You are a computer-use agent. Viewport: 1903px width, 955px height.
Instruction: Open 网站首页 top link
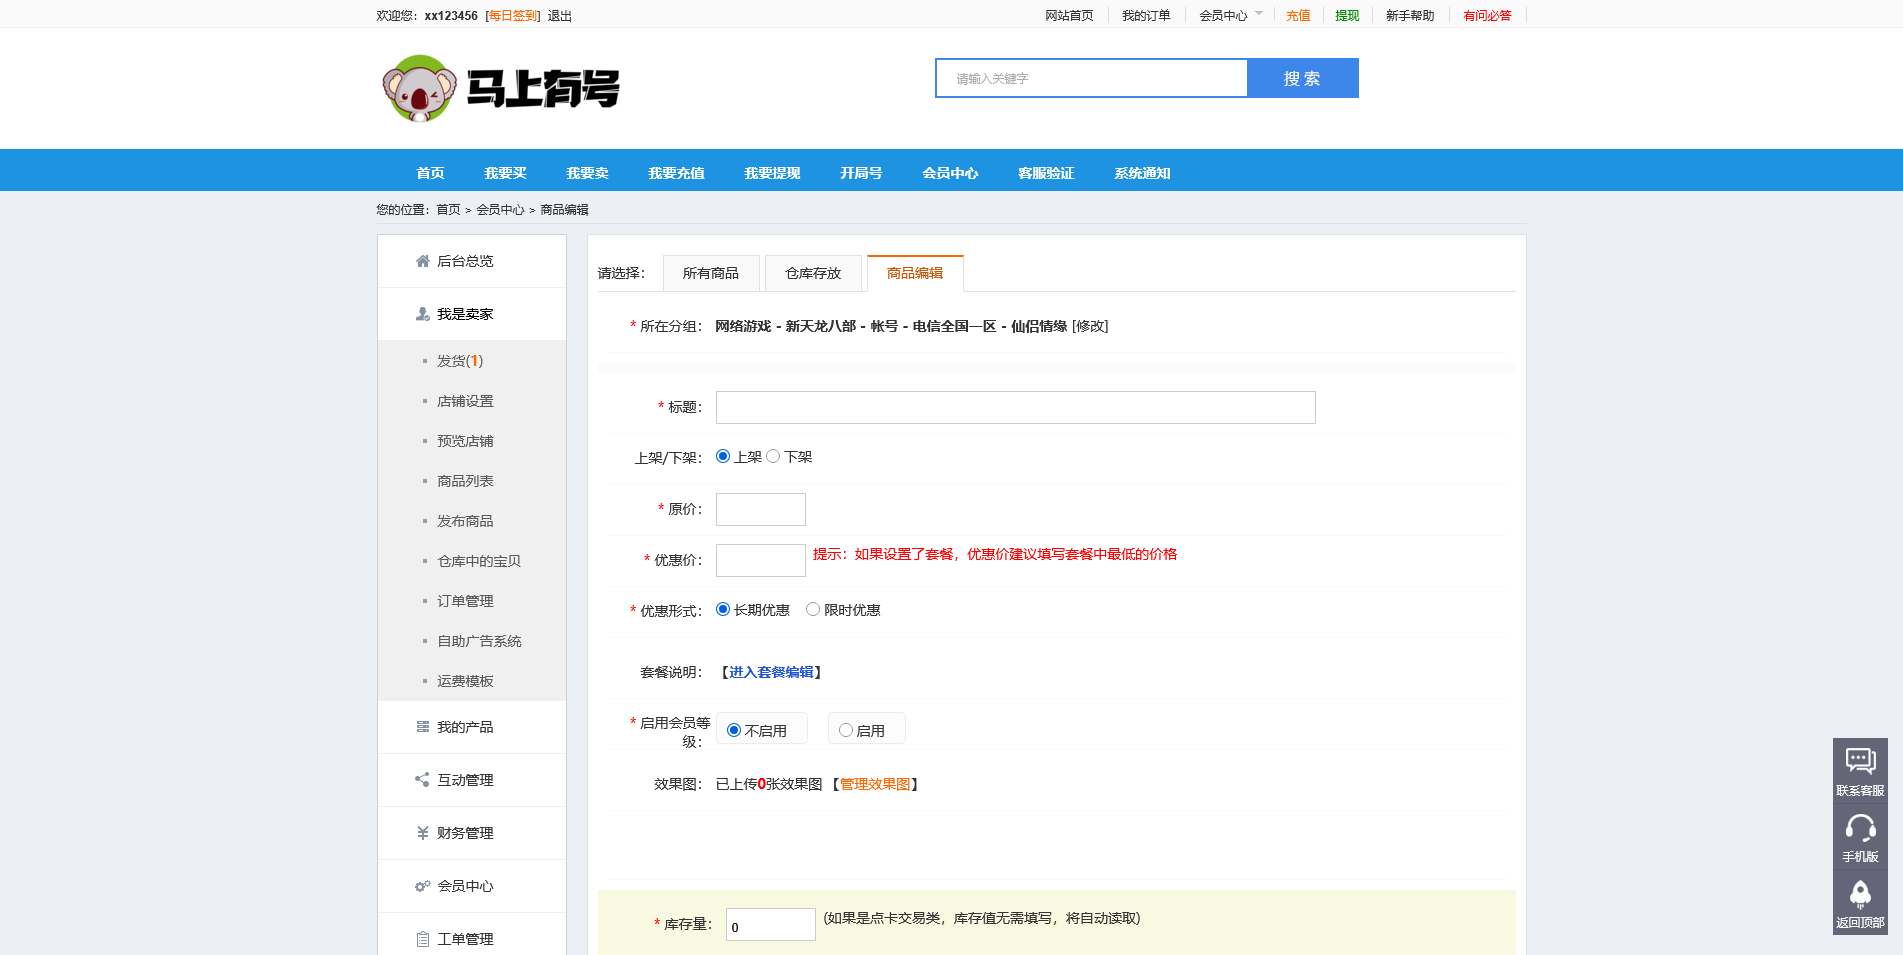[1069, 16]
